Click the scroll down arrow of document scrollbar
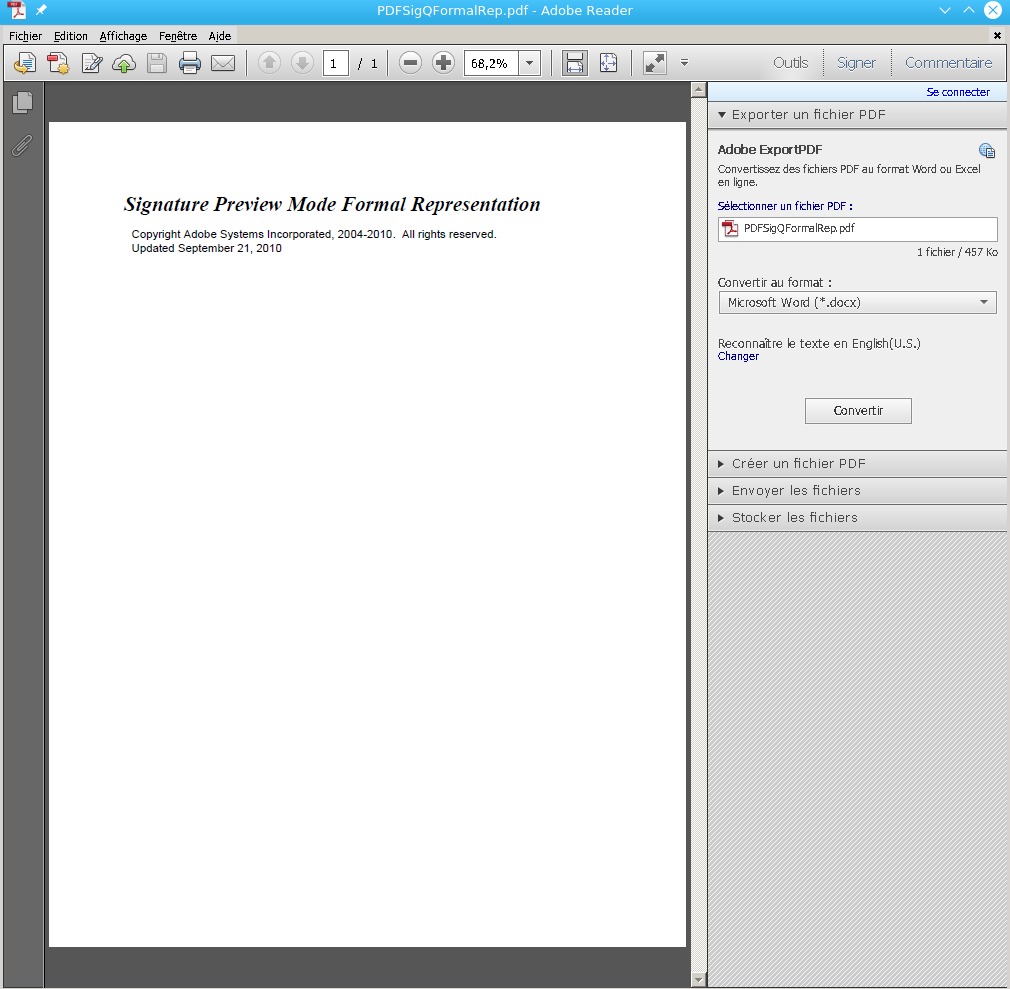This screenshot has height=989, width=1010. tap(698, 980)
